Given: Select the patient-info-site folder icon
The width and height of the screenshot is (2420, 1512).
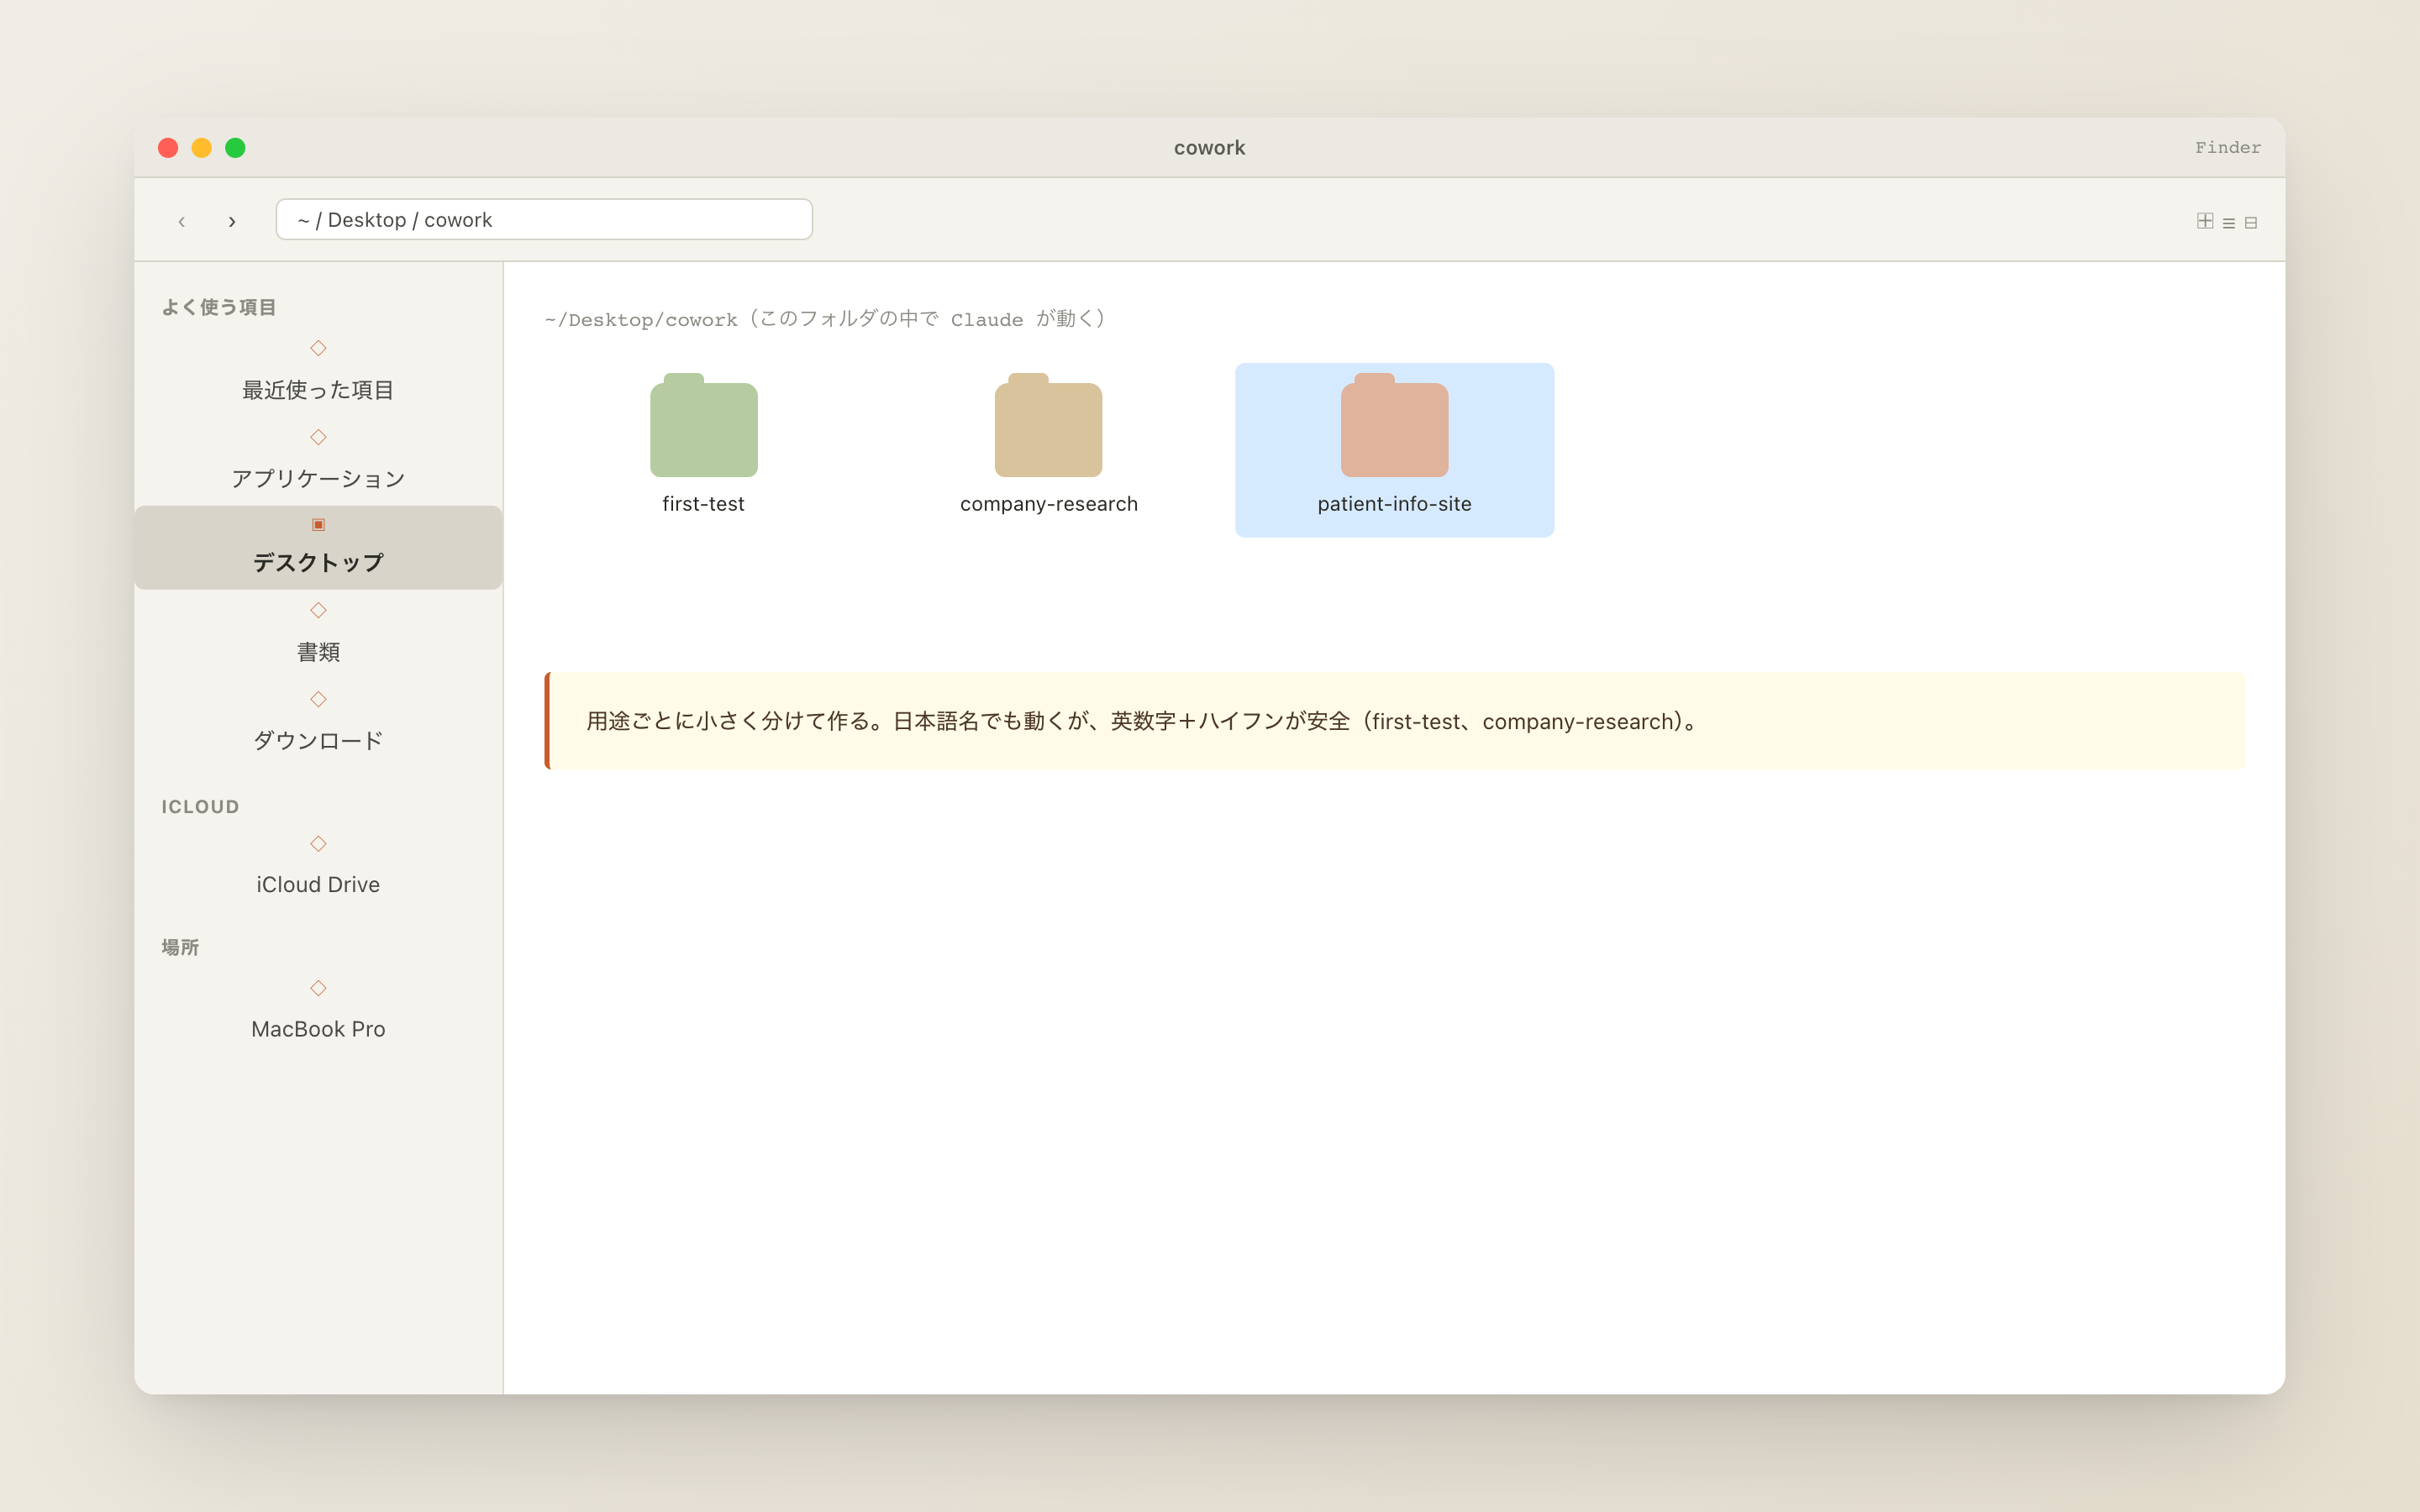Looking at the screenshot, I should 1394,425.
